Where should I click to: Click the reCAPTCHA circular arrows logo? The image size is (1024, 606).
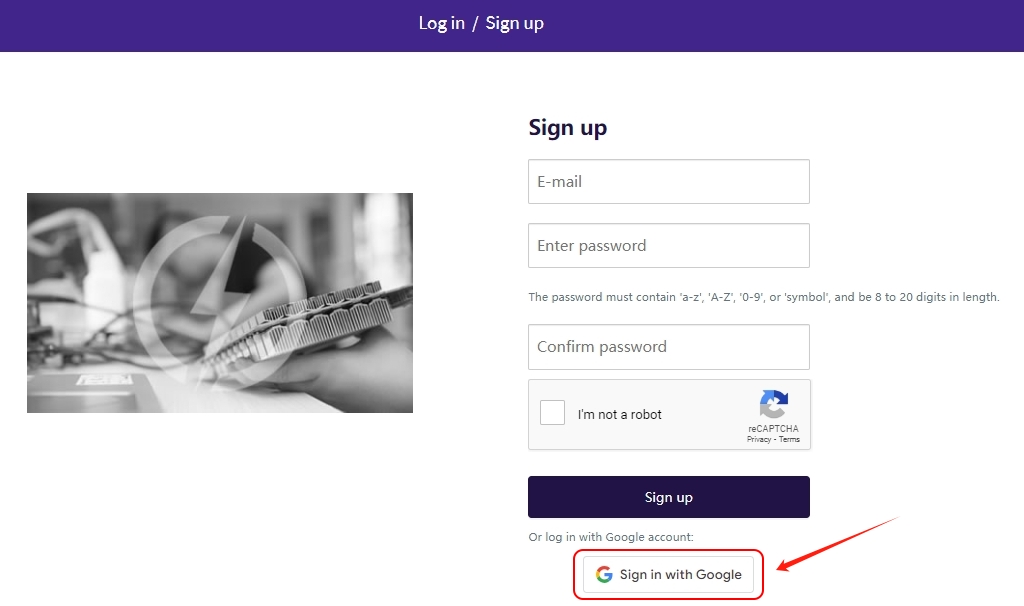[773, 405]
